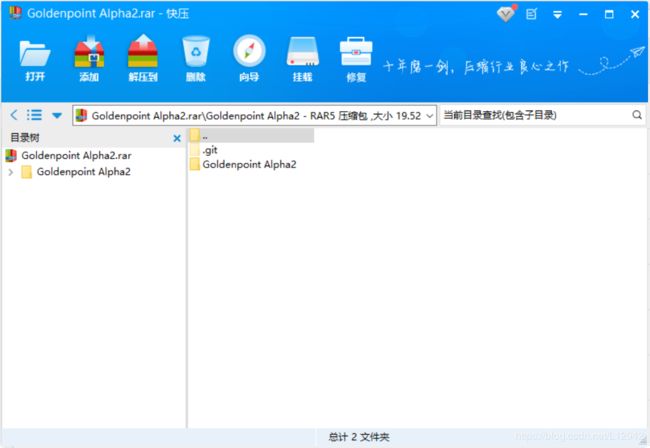Click the magnifier search icon
The width and height of the screenshot is (650, 448).
tap(637, 115)
